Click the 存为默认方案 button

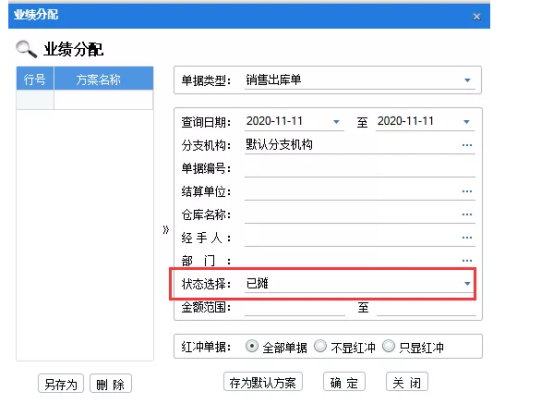(x=263, y=382)
